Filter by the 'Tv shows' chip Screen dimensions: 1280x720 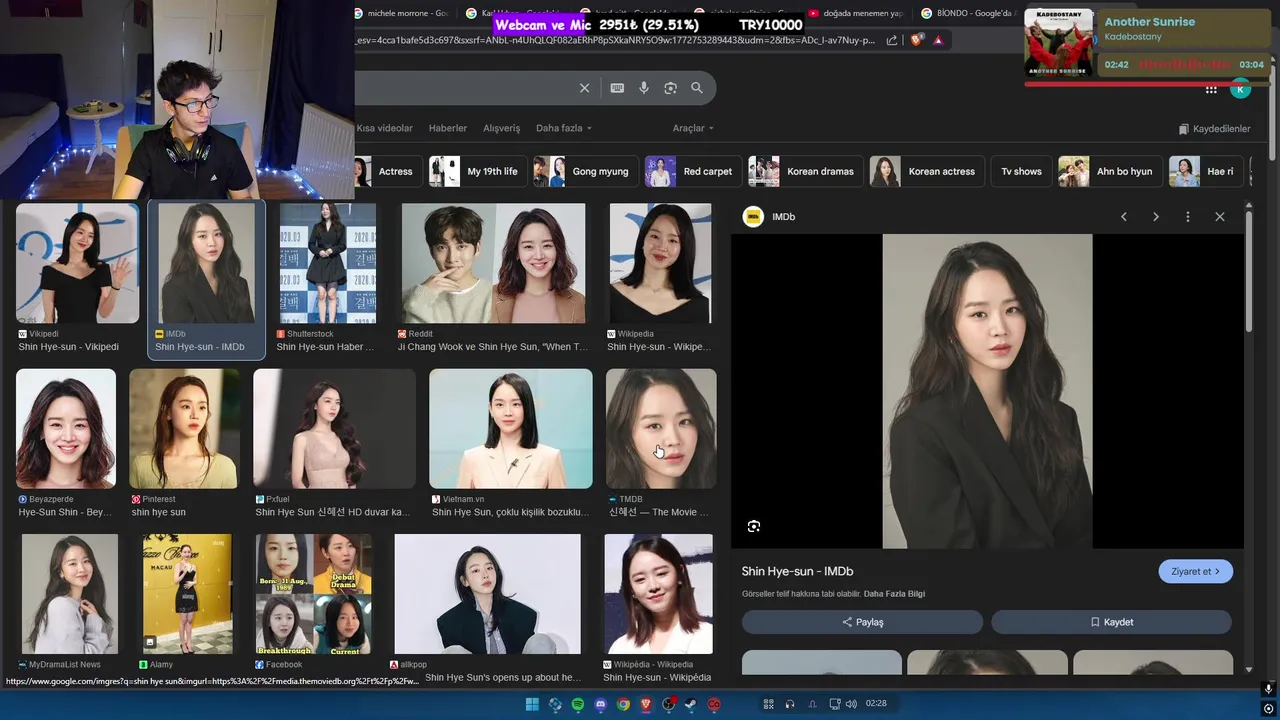[x=1021, y=171]
